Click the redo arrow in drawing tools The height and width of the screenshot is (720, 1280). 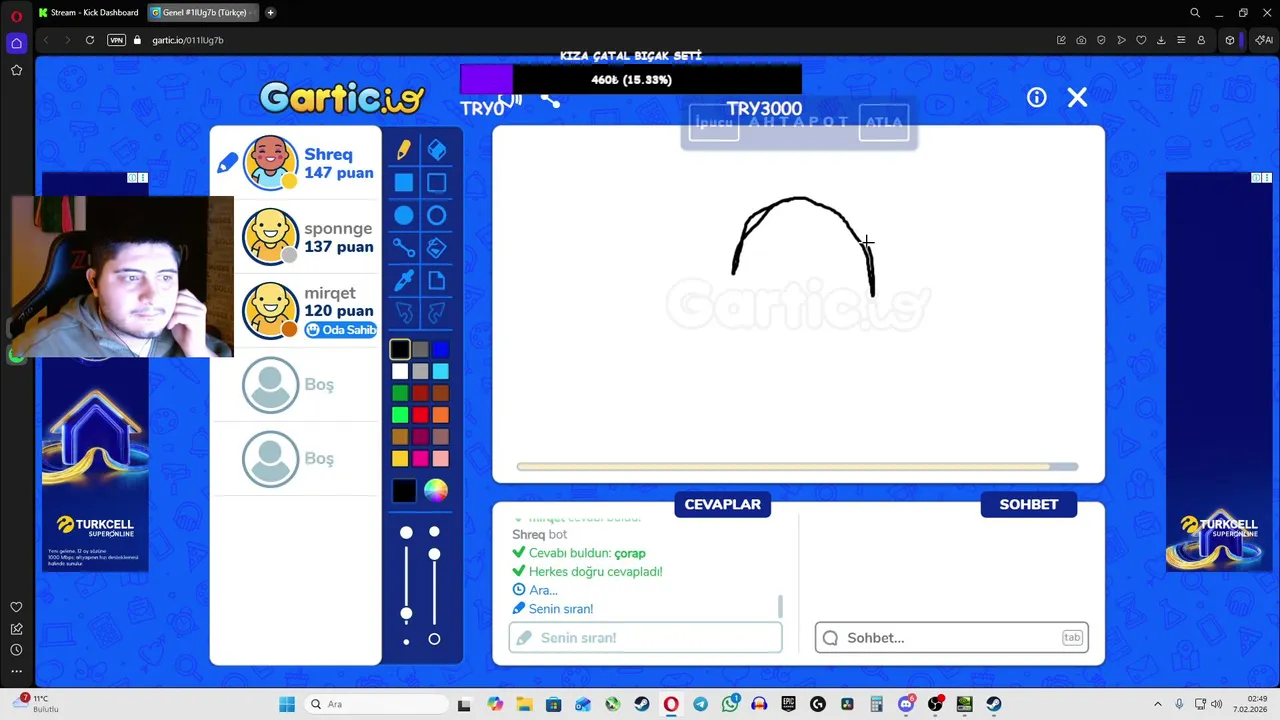pos(437,314)
